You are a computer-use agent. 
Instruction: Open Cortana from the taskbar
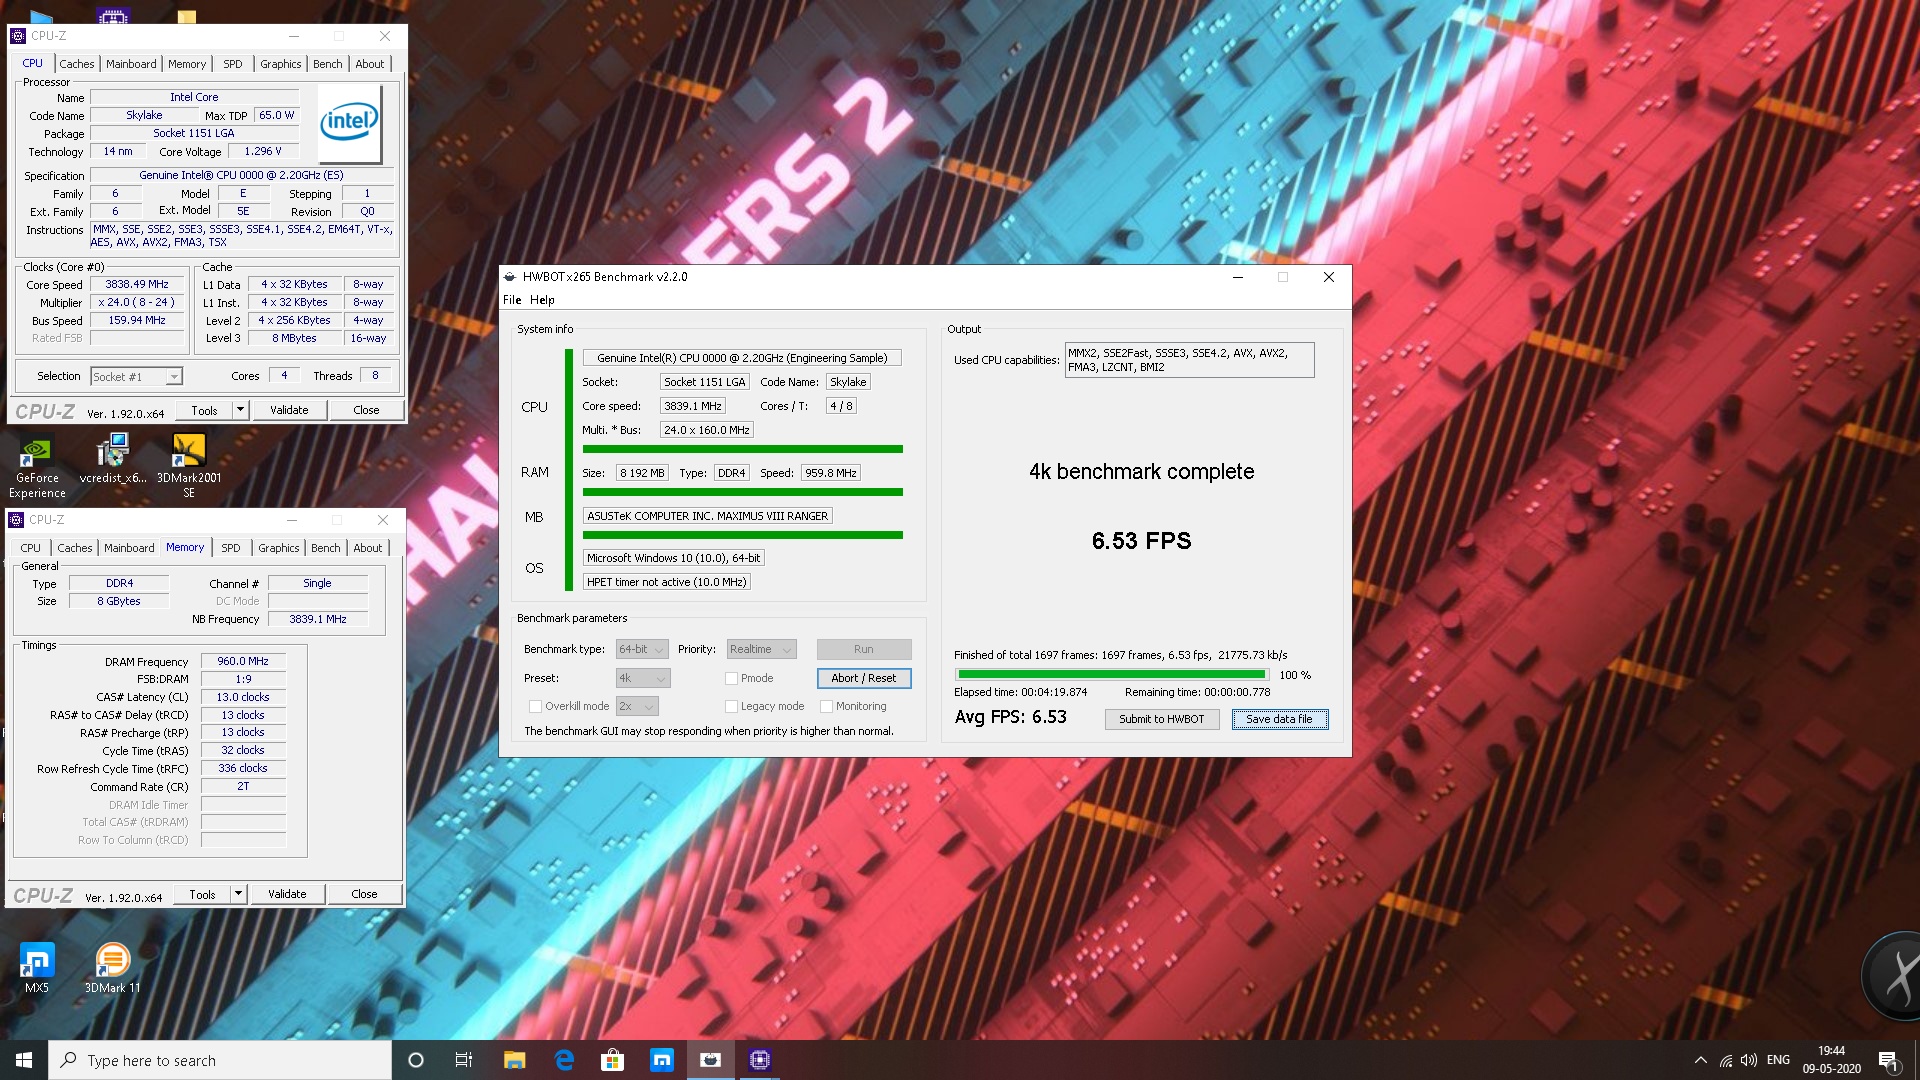pos(416,1060)
